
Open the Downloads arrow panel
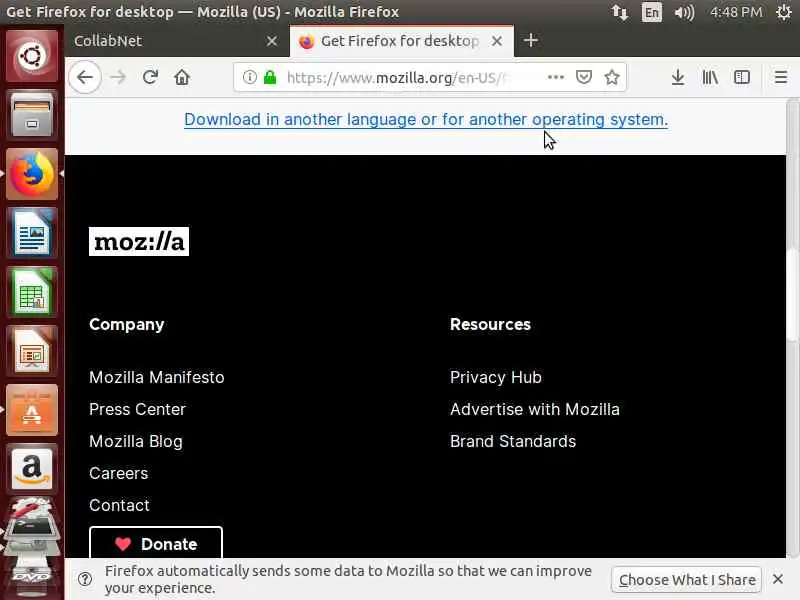(x=678, y=78)
